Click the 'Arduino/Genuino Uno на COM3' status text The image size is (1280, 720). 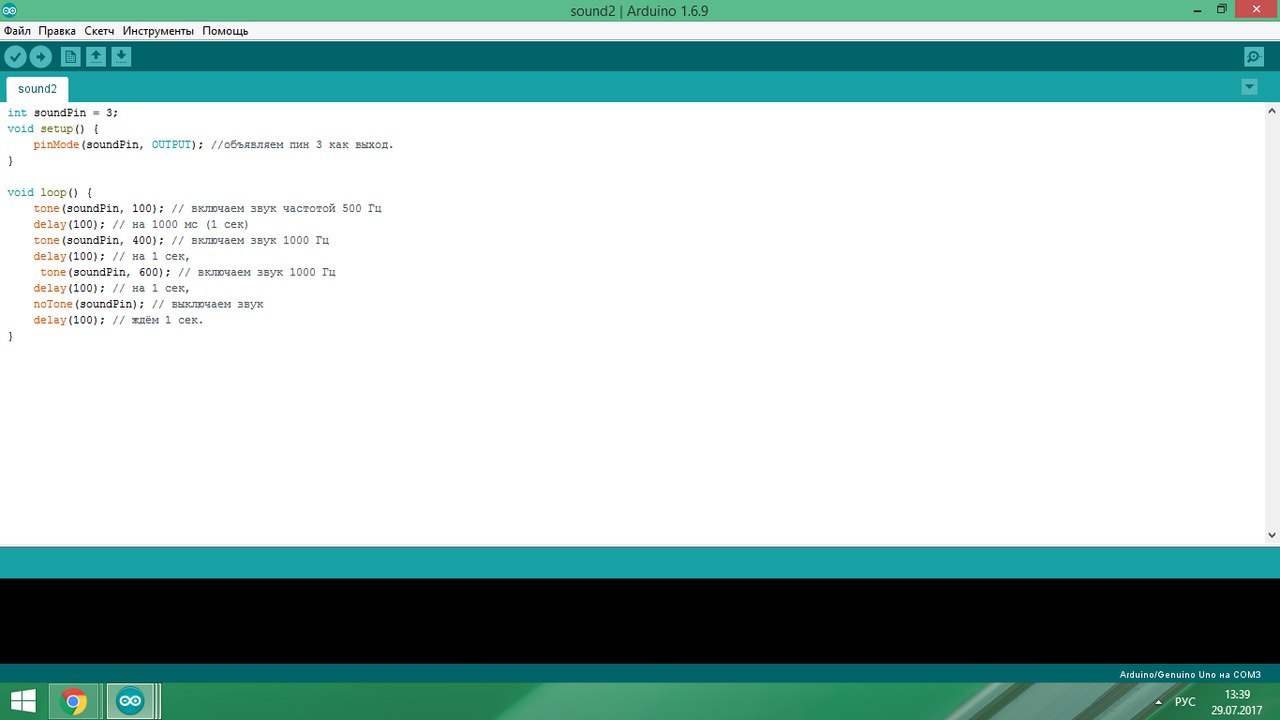(x=1190, y=674)
